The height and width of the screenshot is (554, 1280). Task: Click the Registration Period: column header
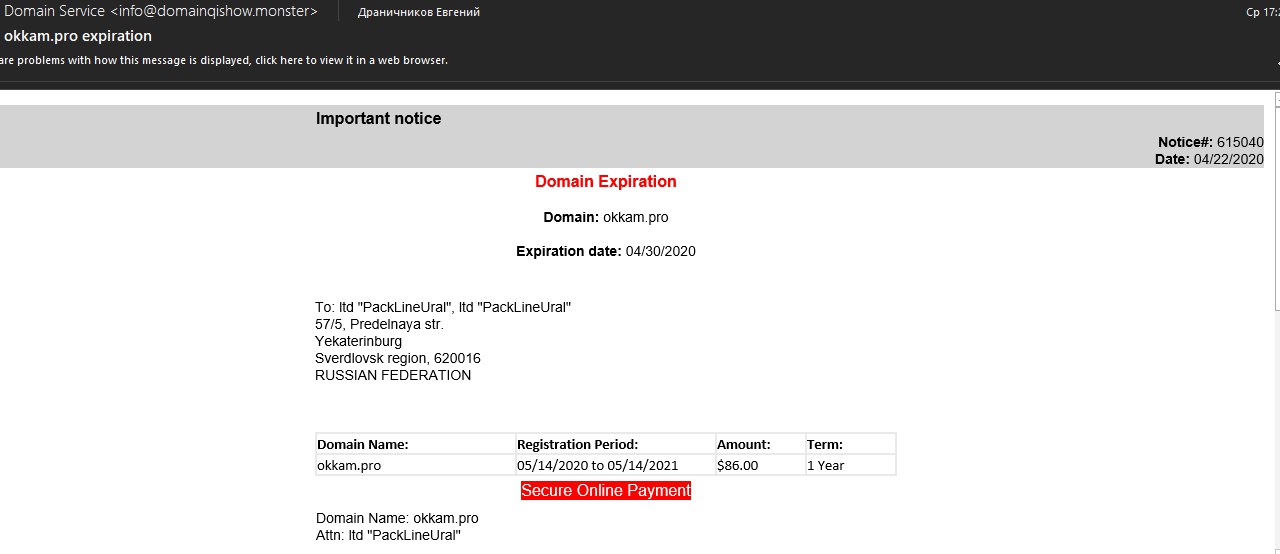(616, 444)
